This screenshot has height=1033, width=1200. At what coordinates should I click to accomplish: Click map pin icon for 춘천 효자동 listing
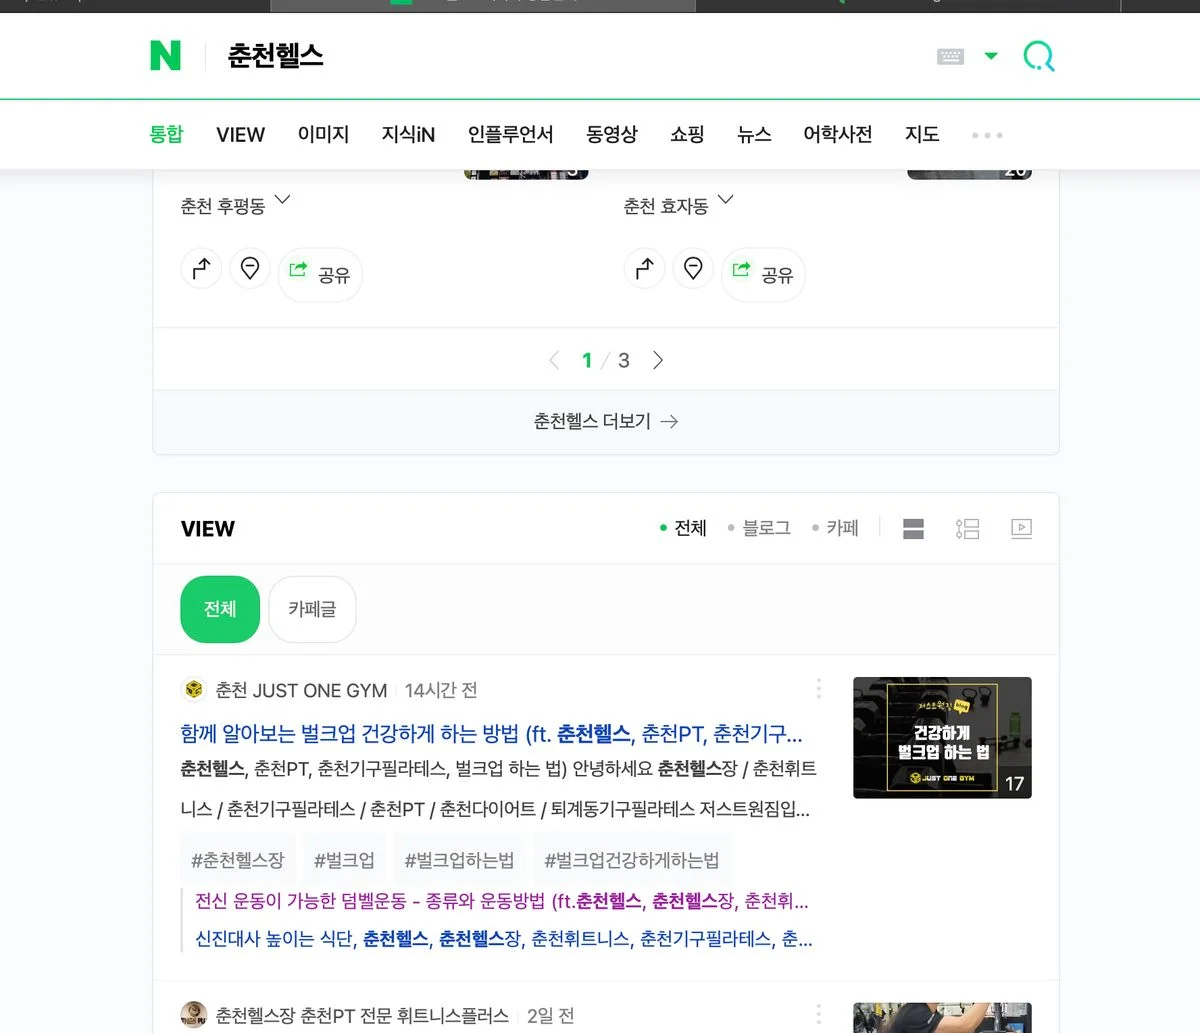tap(693, 268)
